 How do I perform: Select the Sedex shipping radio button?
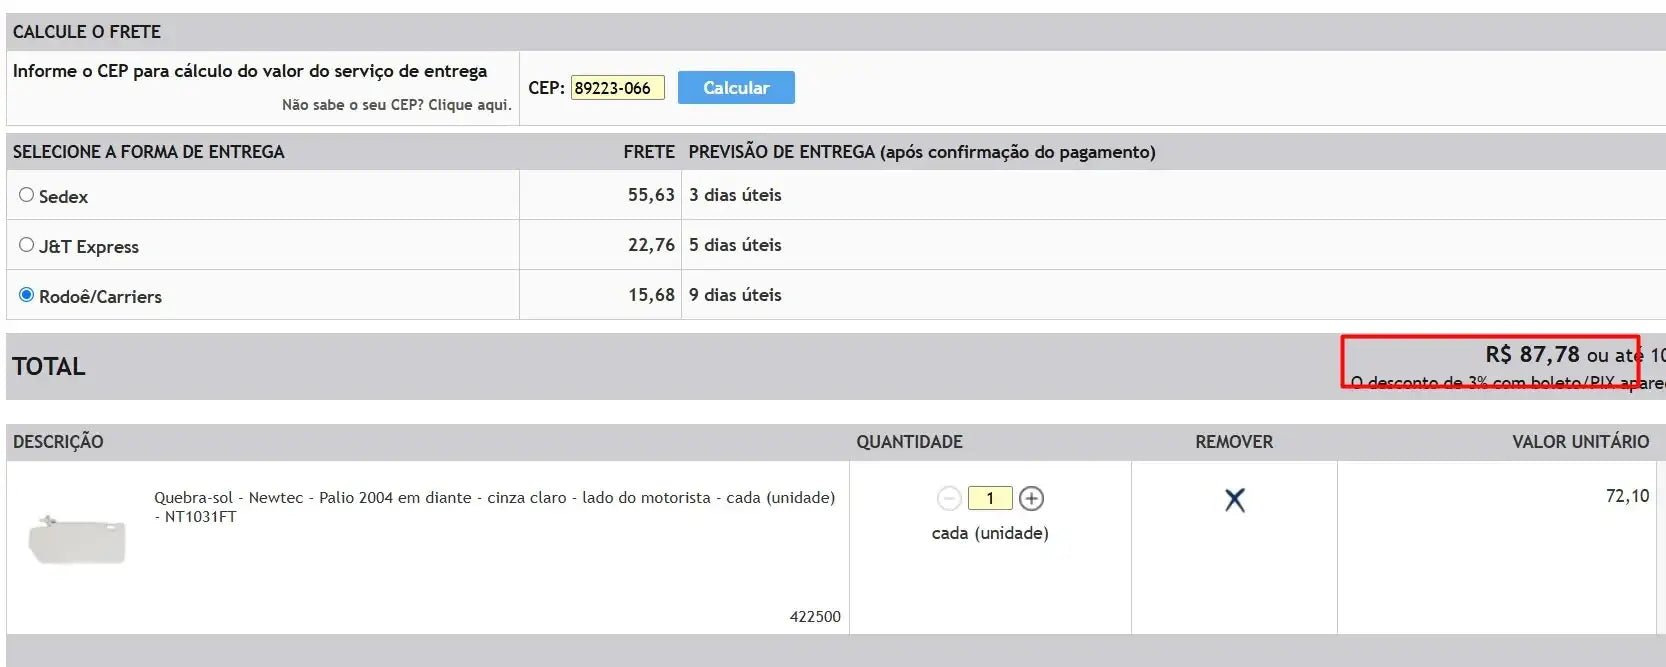tap(27, 195)
